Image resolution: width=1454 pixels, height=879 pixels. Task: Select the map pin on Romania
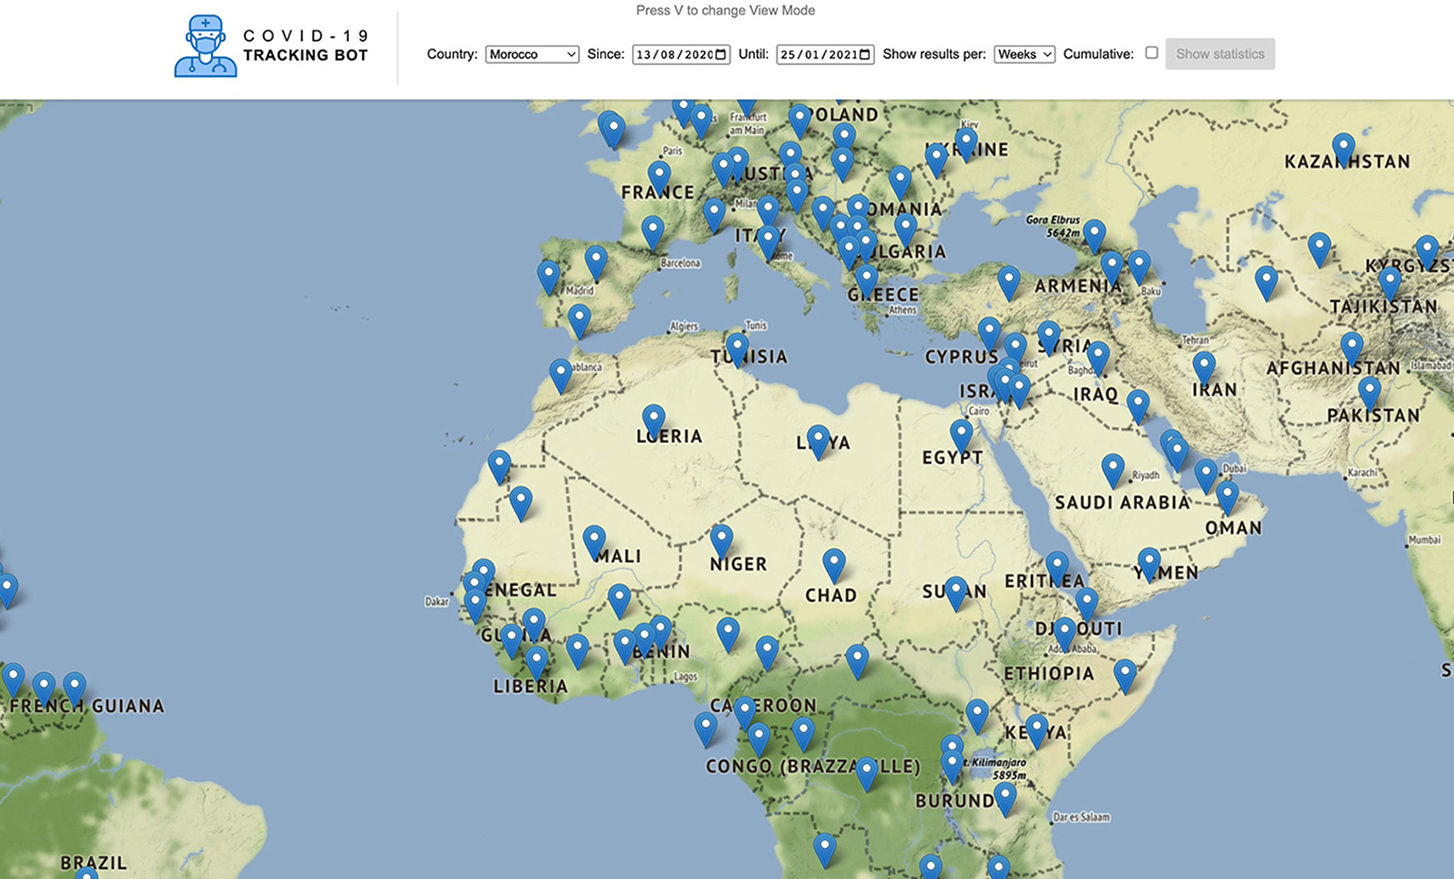900,182
